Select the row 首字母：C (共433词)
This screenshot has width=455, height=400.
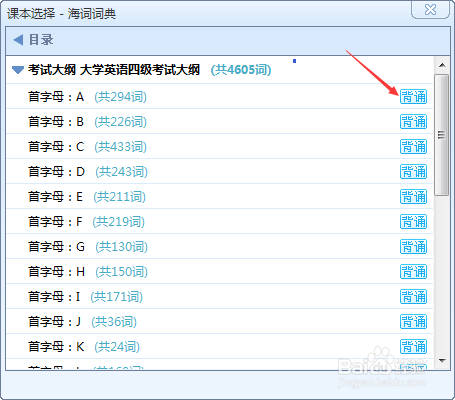coord(220,147)
